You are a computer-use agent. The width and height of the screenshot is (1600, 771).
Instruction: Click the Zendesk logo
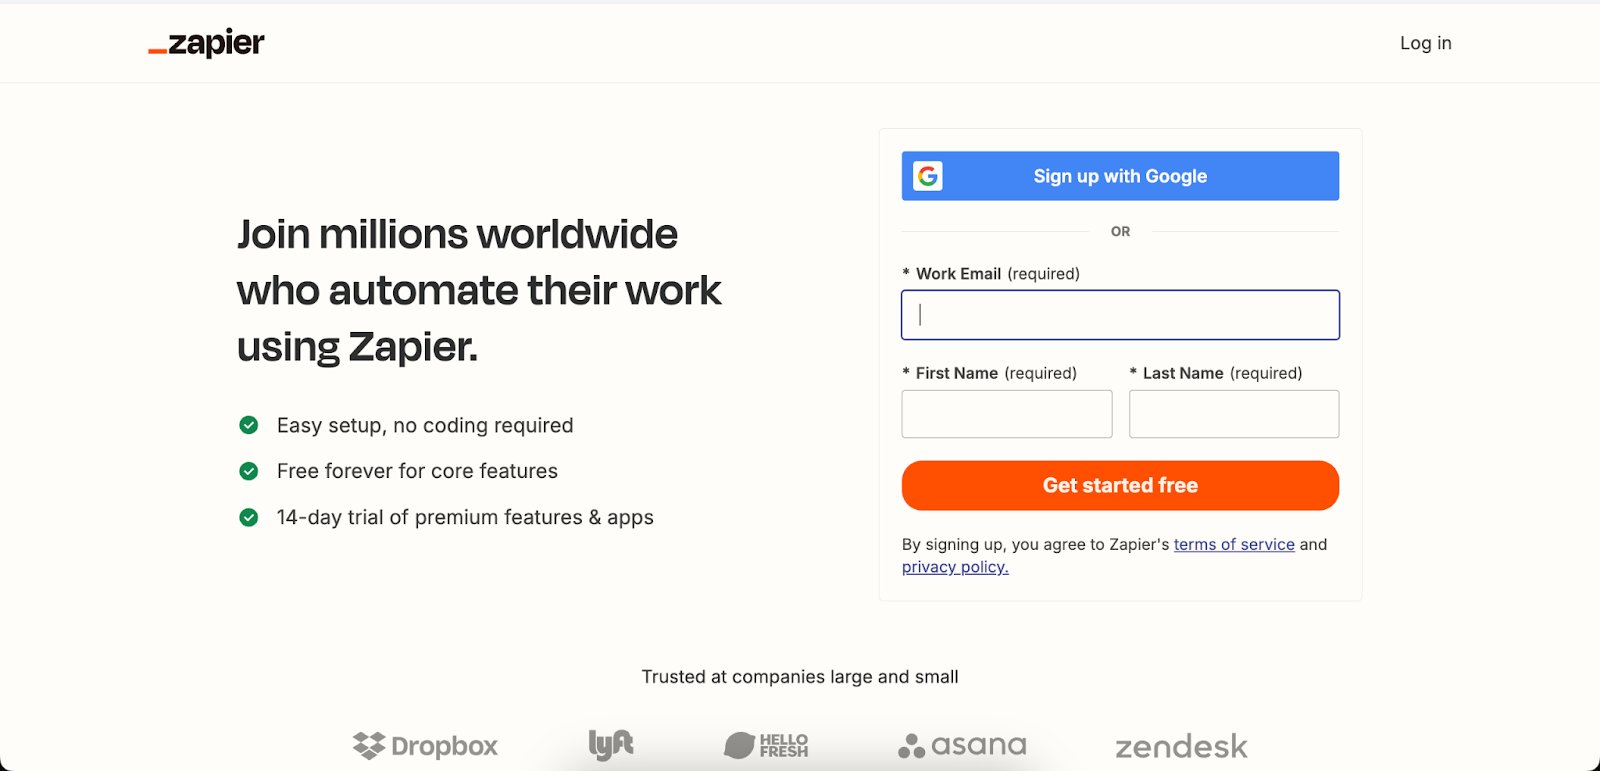1181,747
